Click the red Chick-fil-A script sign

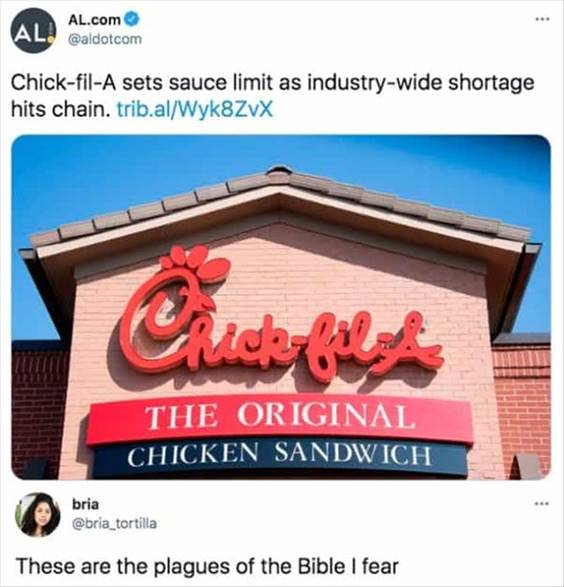point(281,314)
